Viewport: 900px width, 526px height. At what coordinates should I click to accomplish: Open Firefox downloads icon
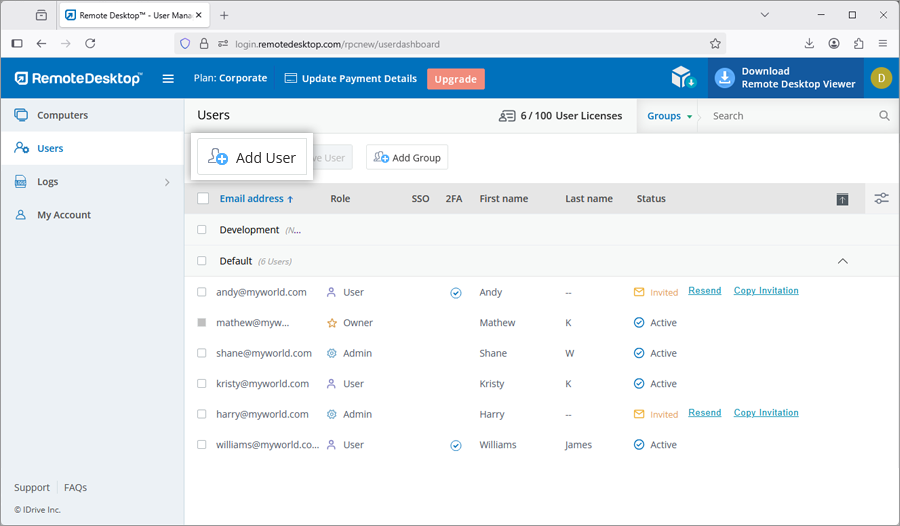(x=809, y=44)
